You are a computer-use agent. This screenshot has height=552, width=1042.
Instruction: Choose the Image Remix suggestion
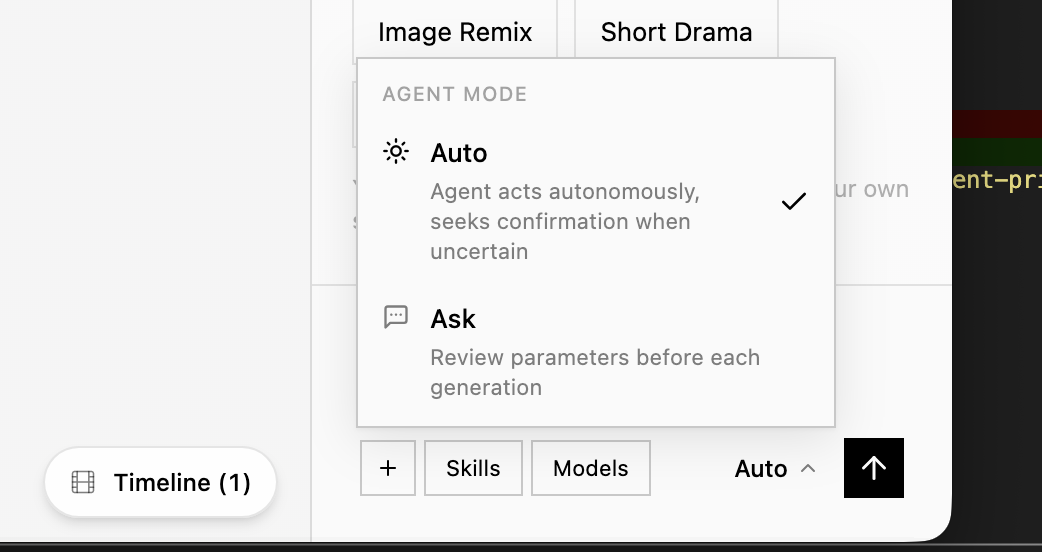455,32
